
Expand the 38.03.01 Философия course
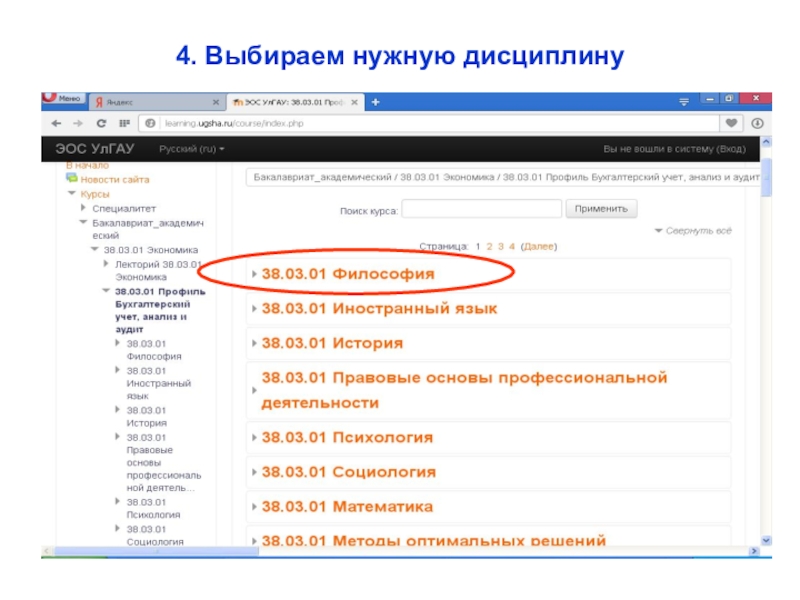pyautogui.click(x=348, y=272)
